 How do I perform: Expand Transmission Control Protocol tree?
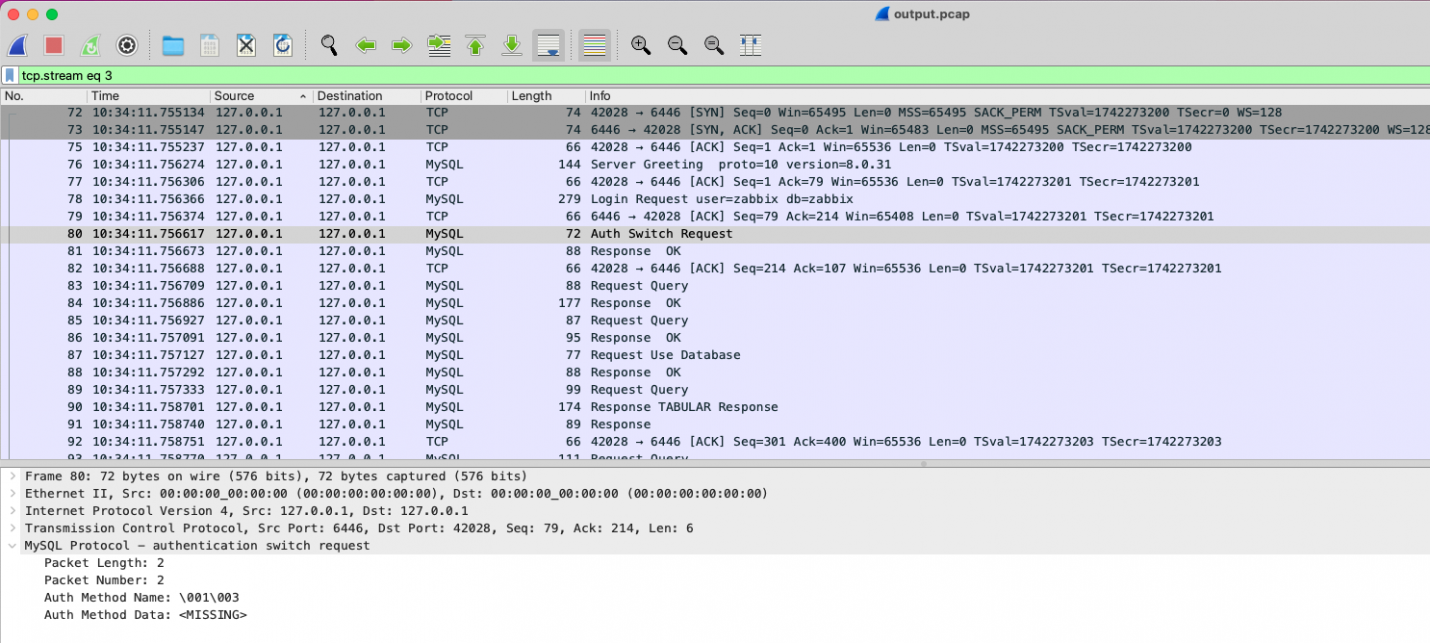click(x=13, y=528)
